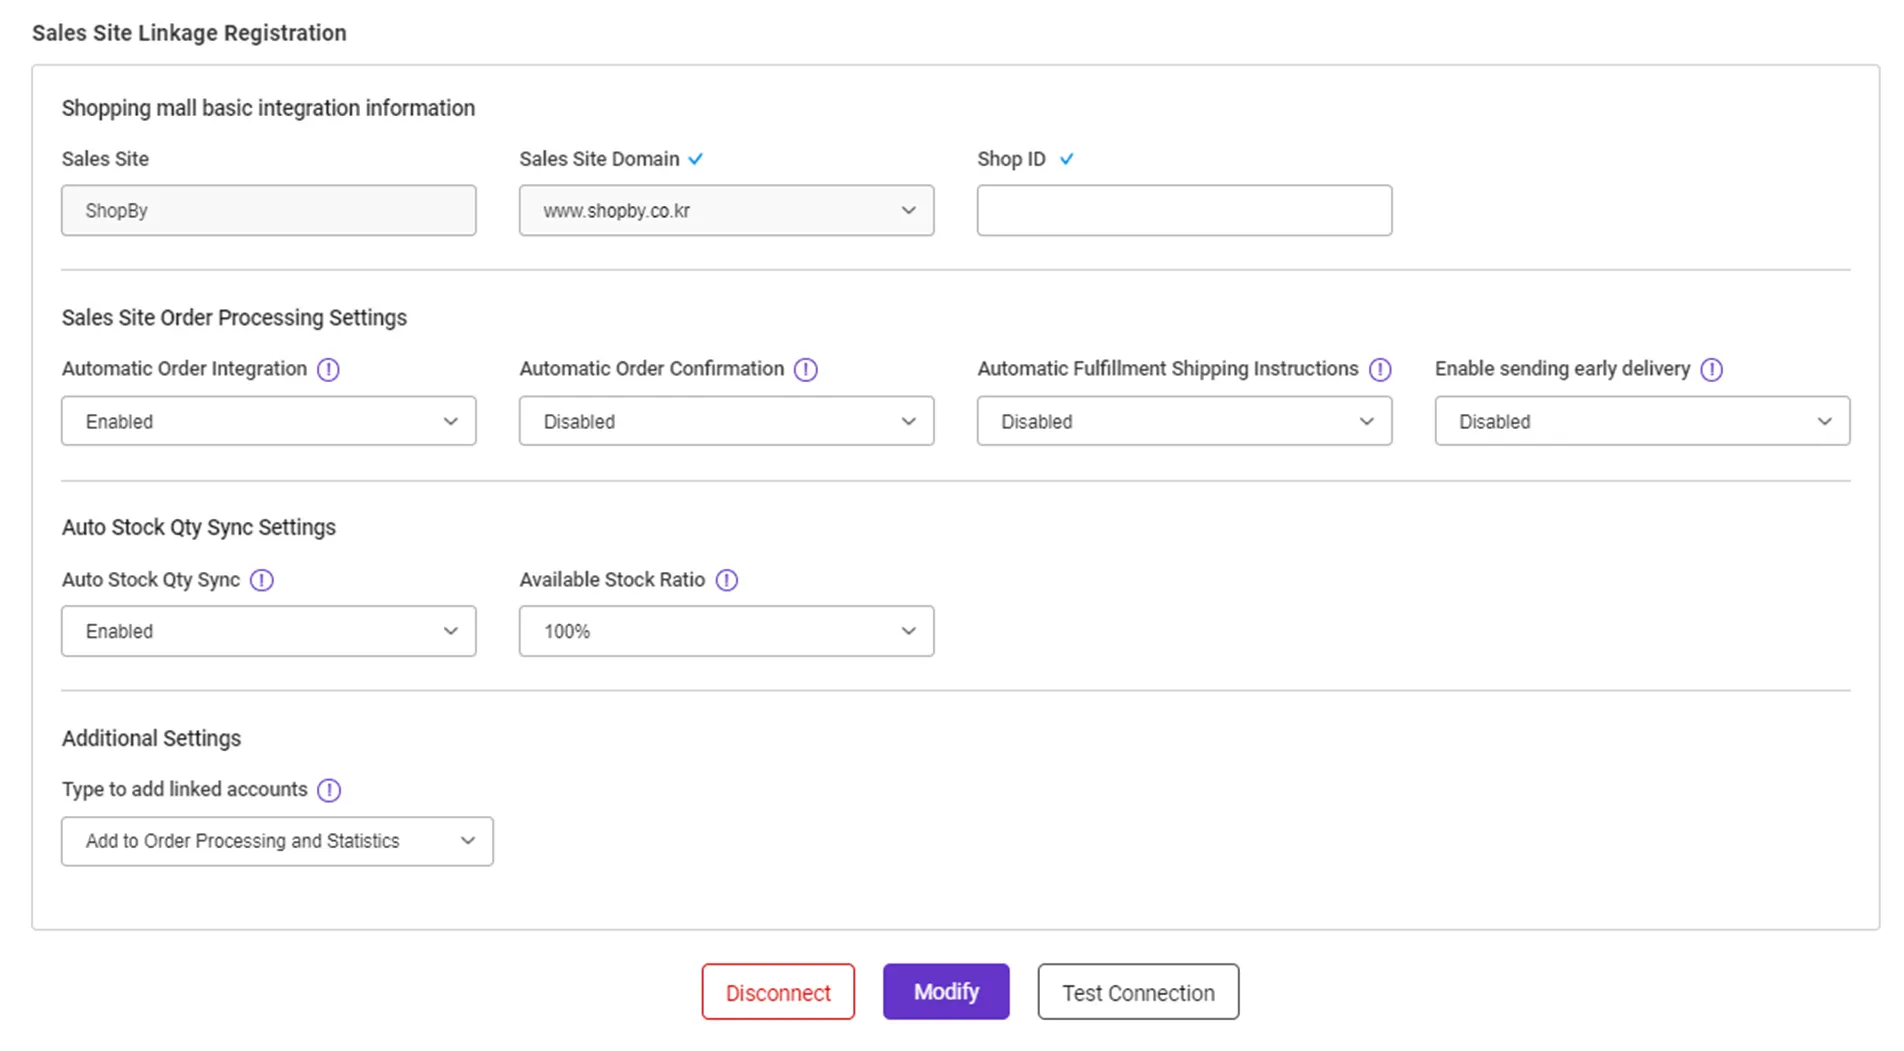Open Automatic Order Integration dropdown
This screenshot has height=1051, width=1904.
[268, 421]
